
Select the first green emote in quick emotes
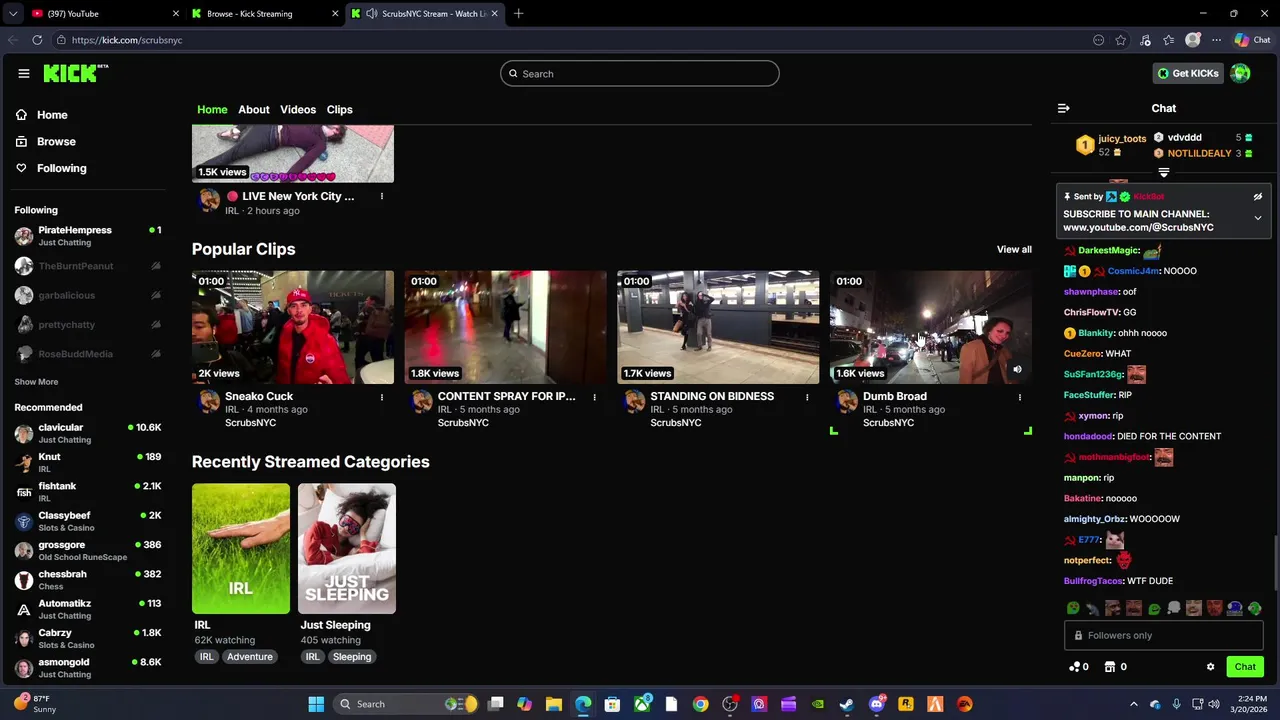click(x=1073, y=608)
